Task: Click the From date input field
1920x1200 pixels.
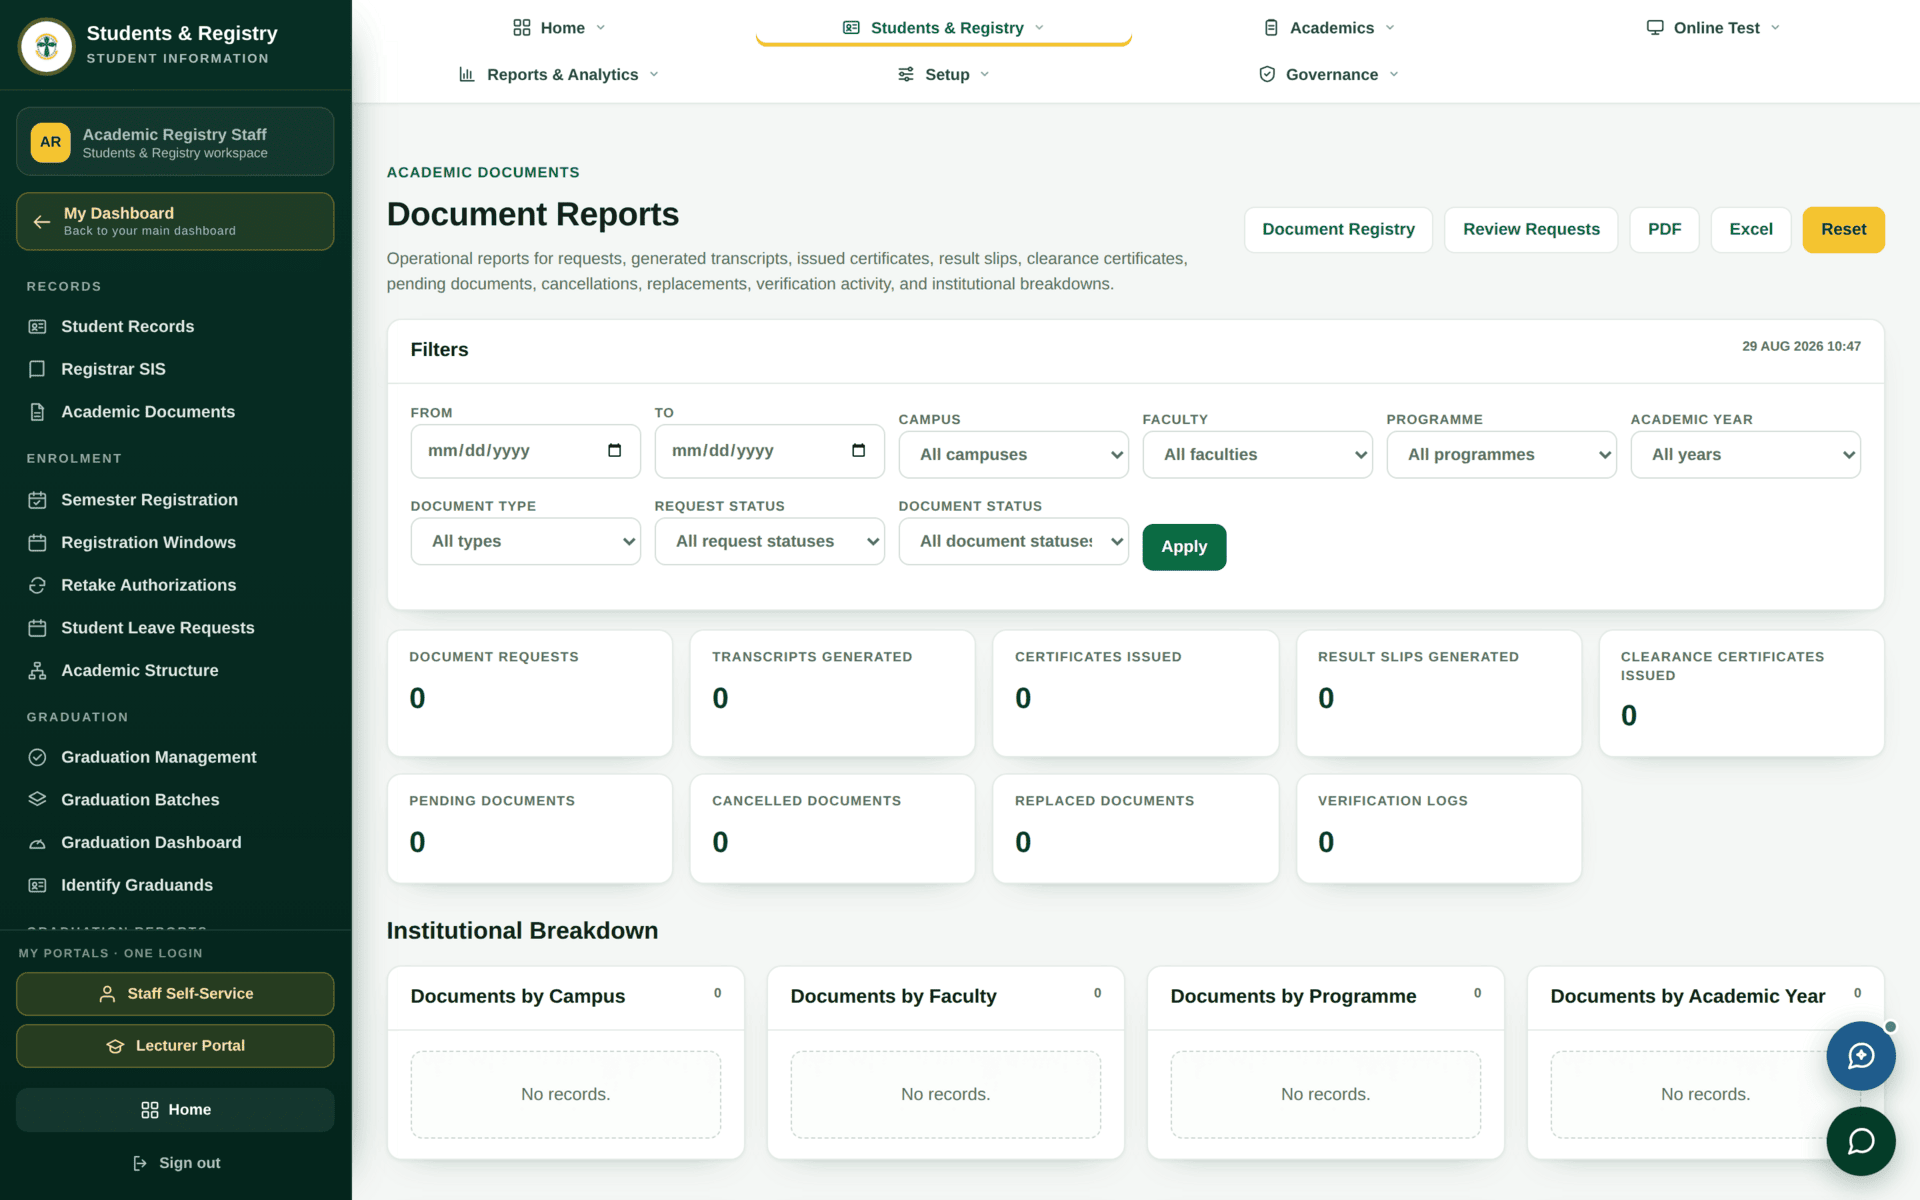Action: [x=525, y=451]
